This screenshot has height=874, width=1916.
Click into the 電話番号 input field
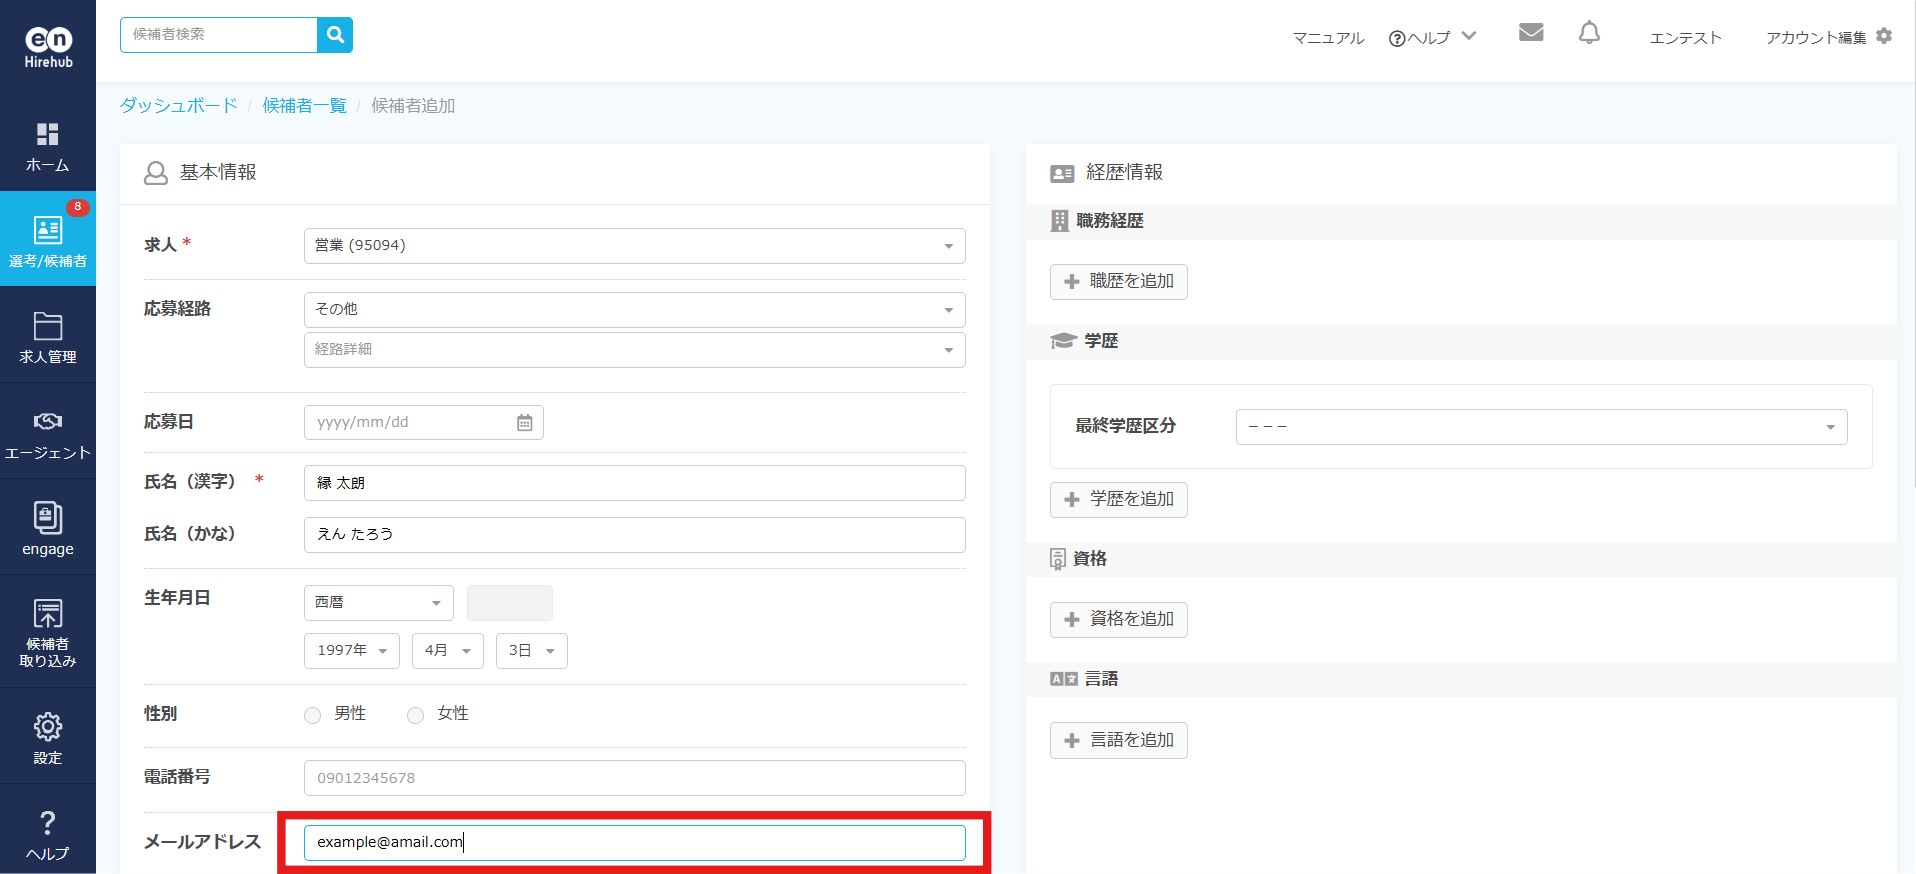(634, 778)
